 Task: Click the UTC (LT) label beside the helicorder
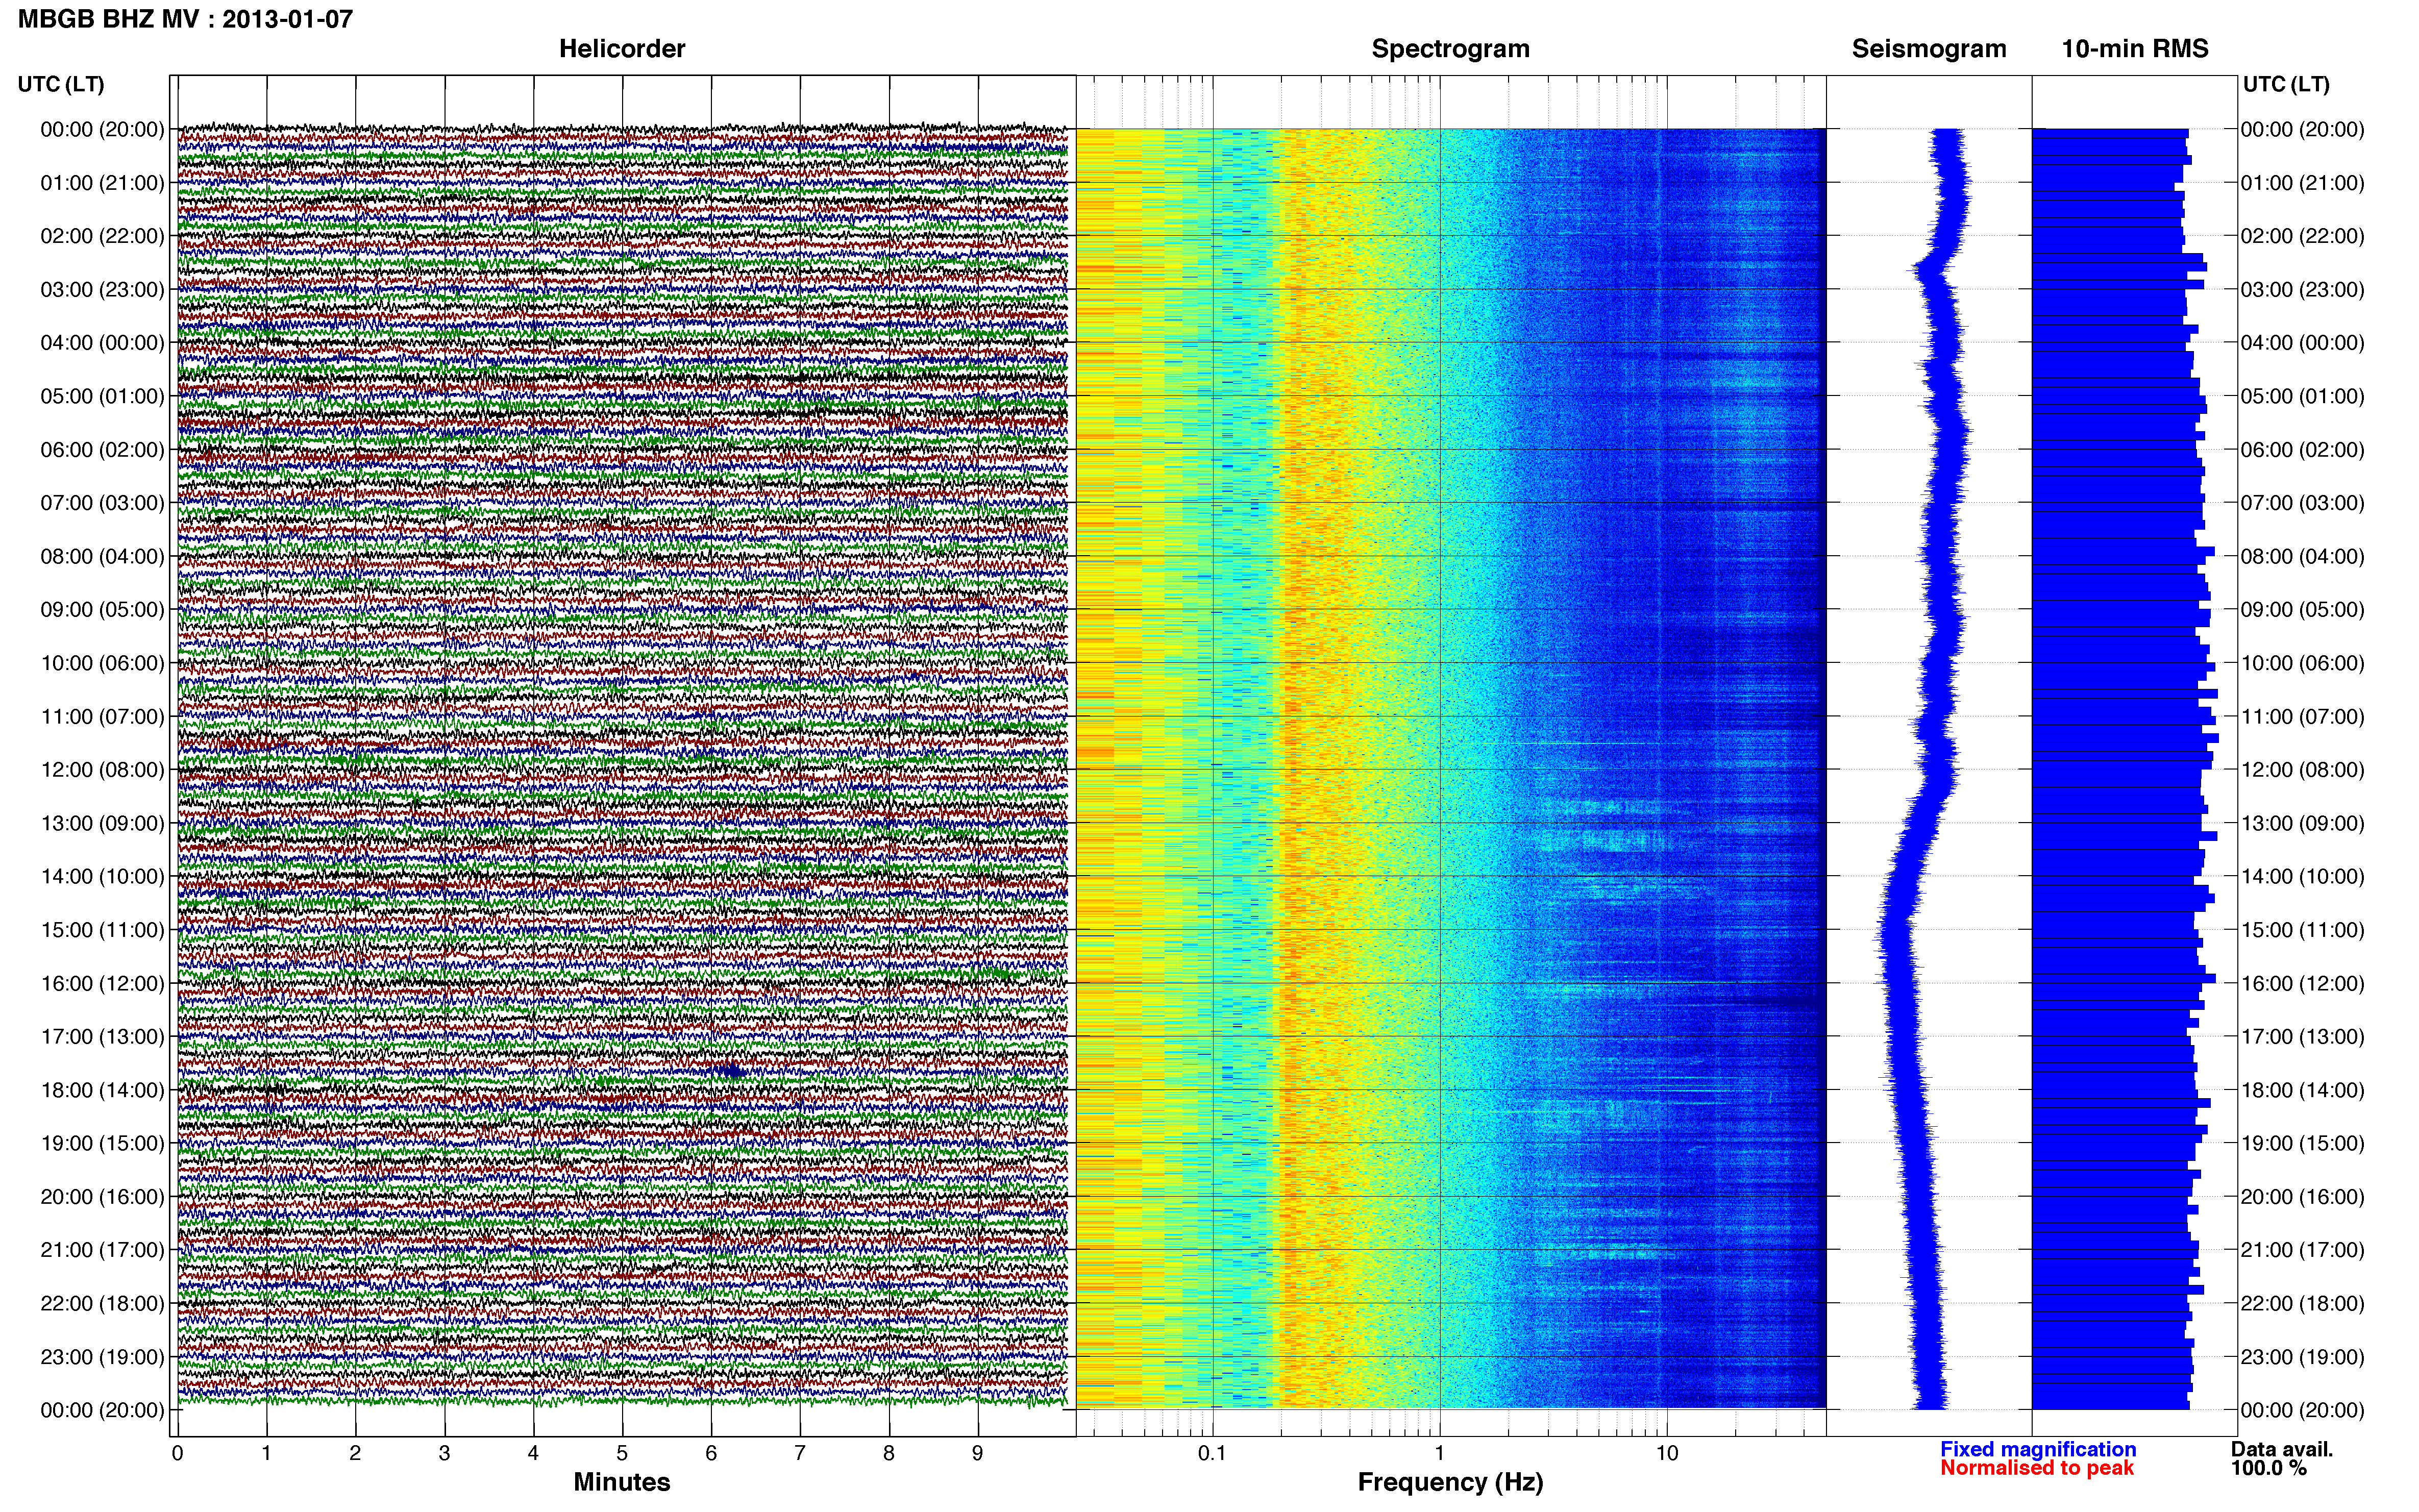[x=61, y=84]
